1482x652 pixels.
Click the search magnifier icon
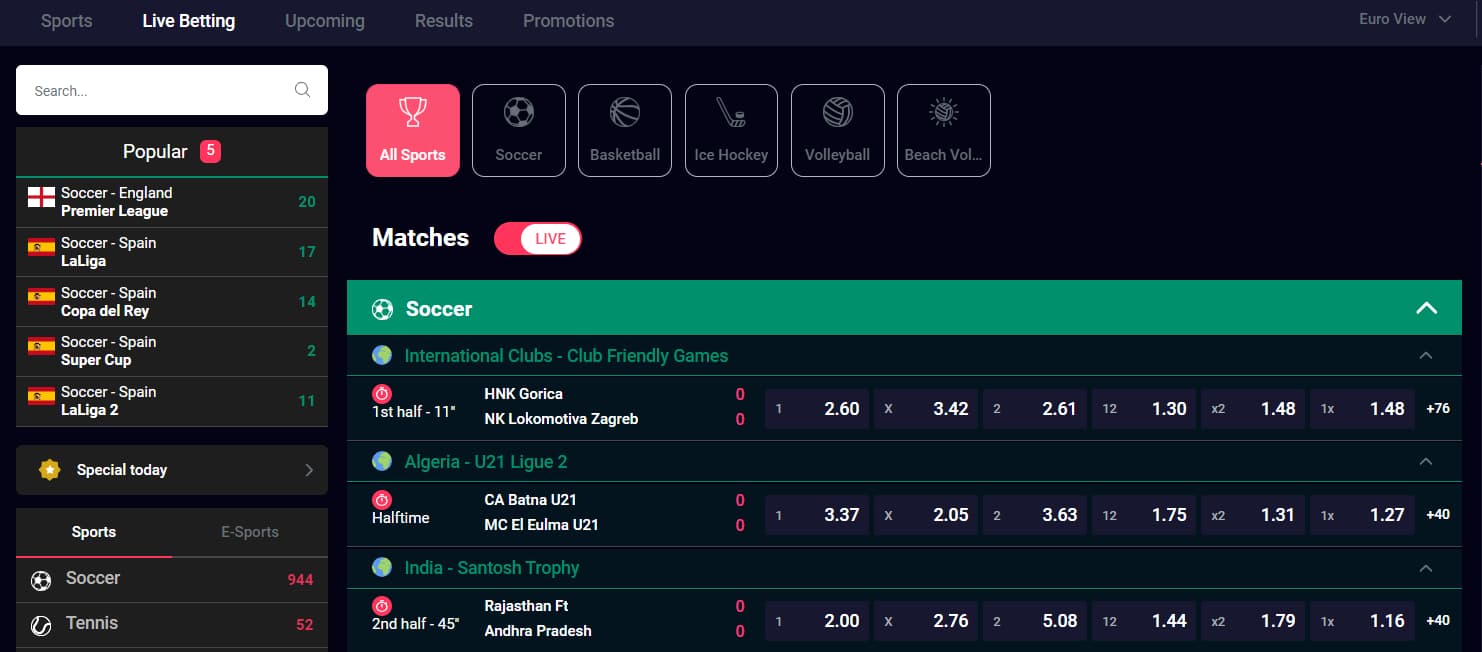tap(302, 90)
